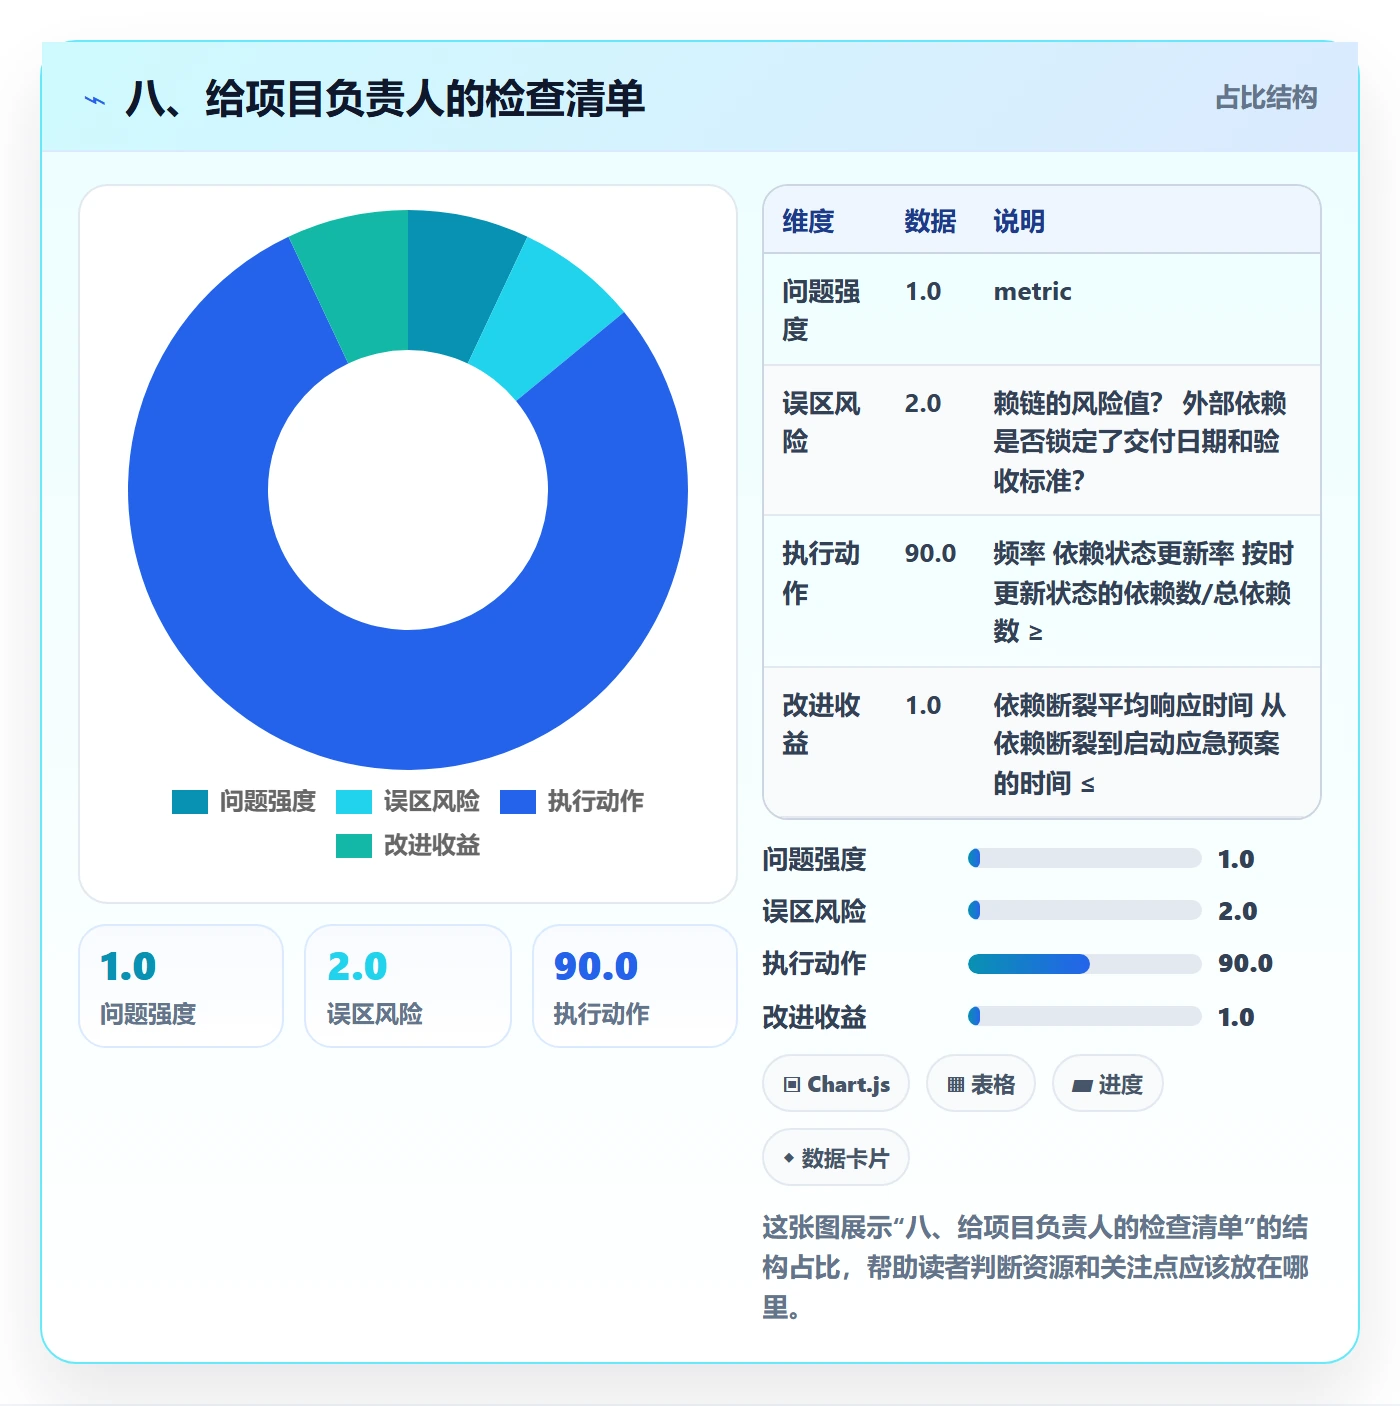Click the 进度 tag chip
This screenshot has width=1400, height=1406.
[1108, 1084]
